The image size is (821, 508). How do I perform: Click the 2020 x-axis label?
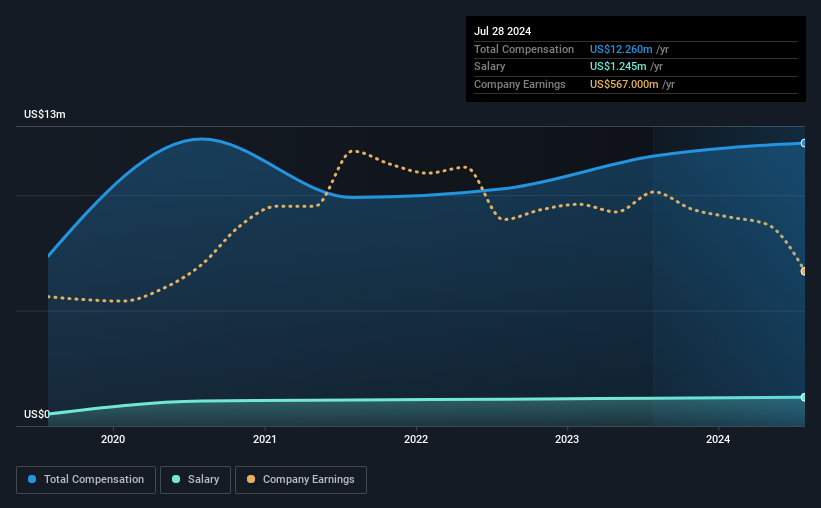click(113, 439)
